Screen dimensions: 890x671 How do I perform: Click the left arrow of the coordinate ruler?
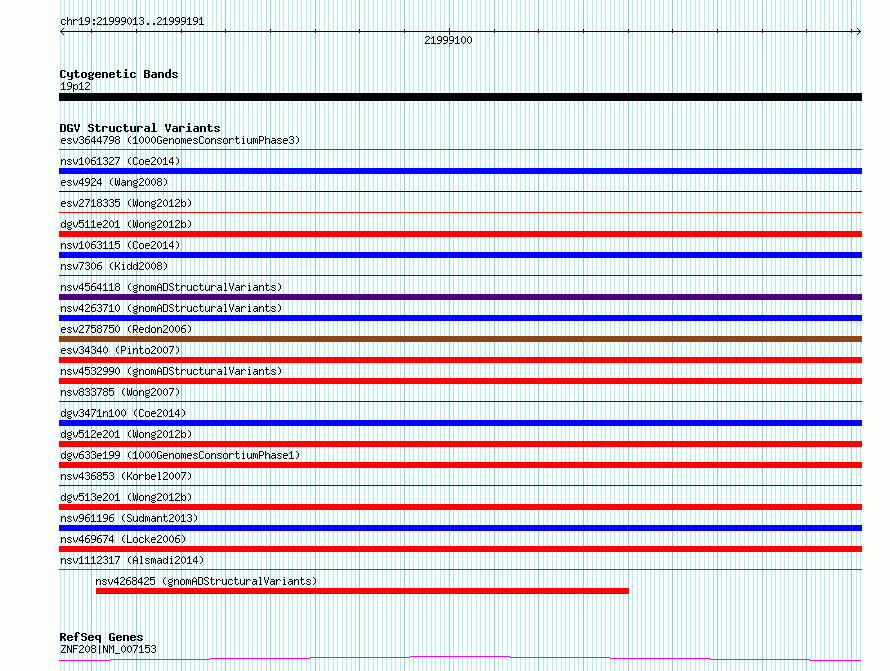point(62,32)
